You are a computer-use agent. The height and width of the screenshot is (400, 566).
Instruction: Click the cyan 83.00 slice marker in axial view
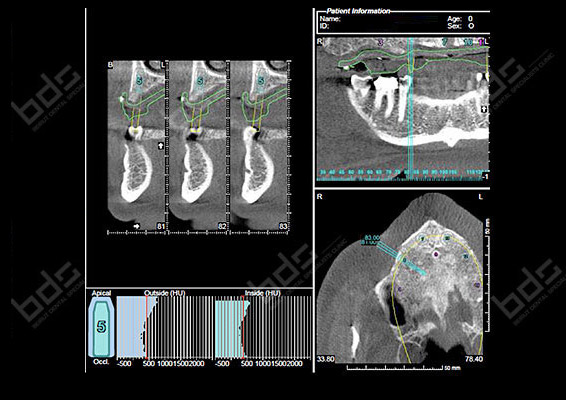(372, 238)
